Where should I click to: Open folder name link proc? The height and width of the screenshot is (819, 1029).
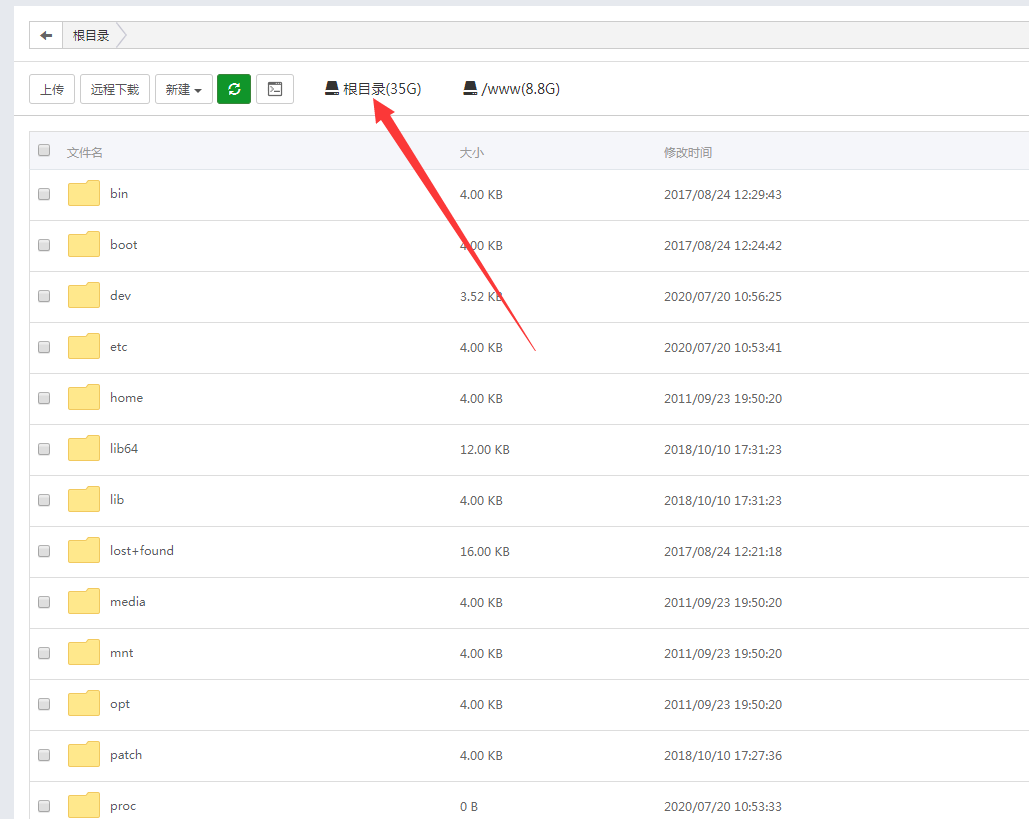[x=123, y=806]
